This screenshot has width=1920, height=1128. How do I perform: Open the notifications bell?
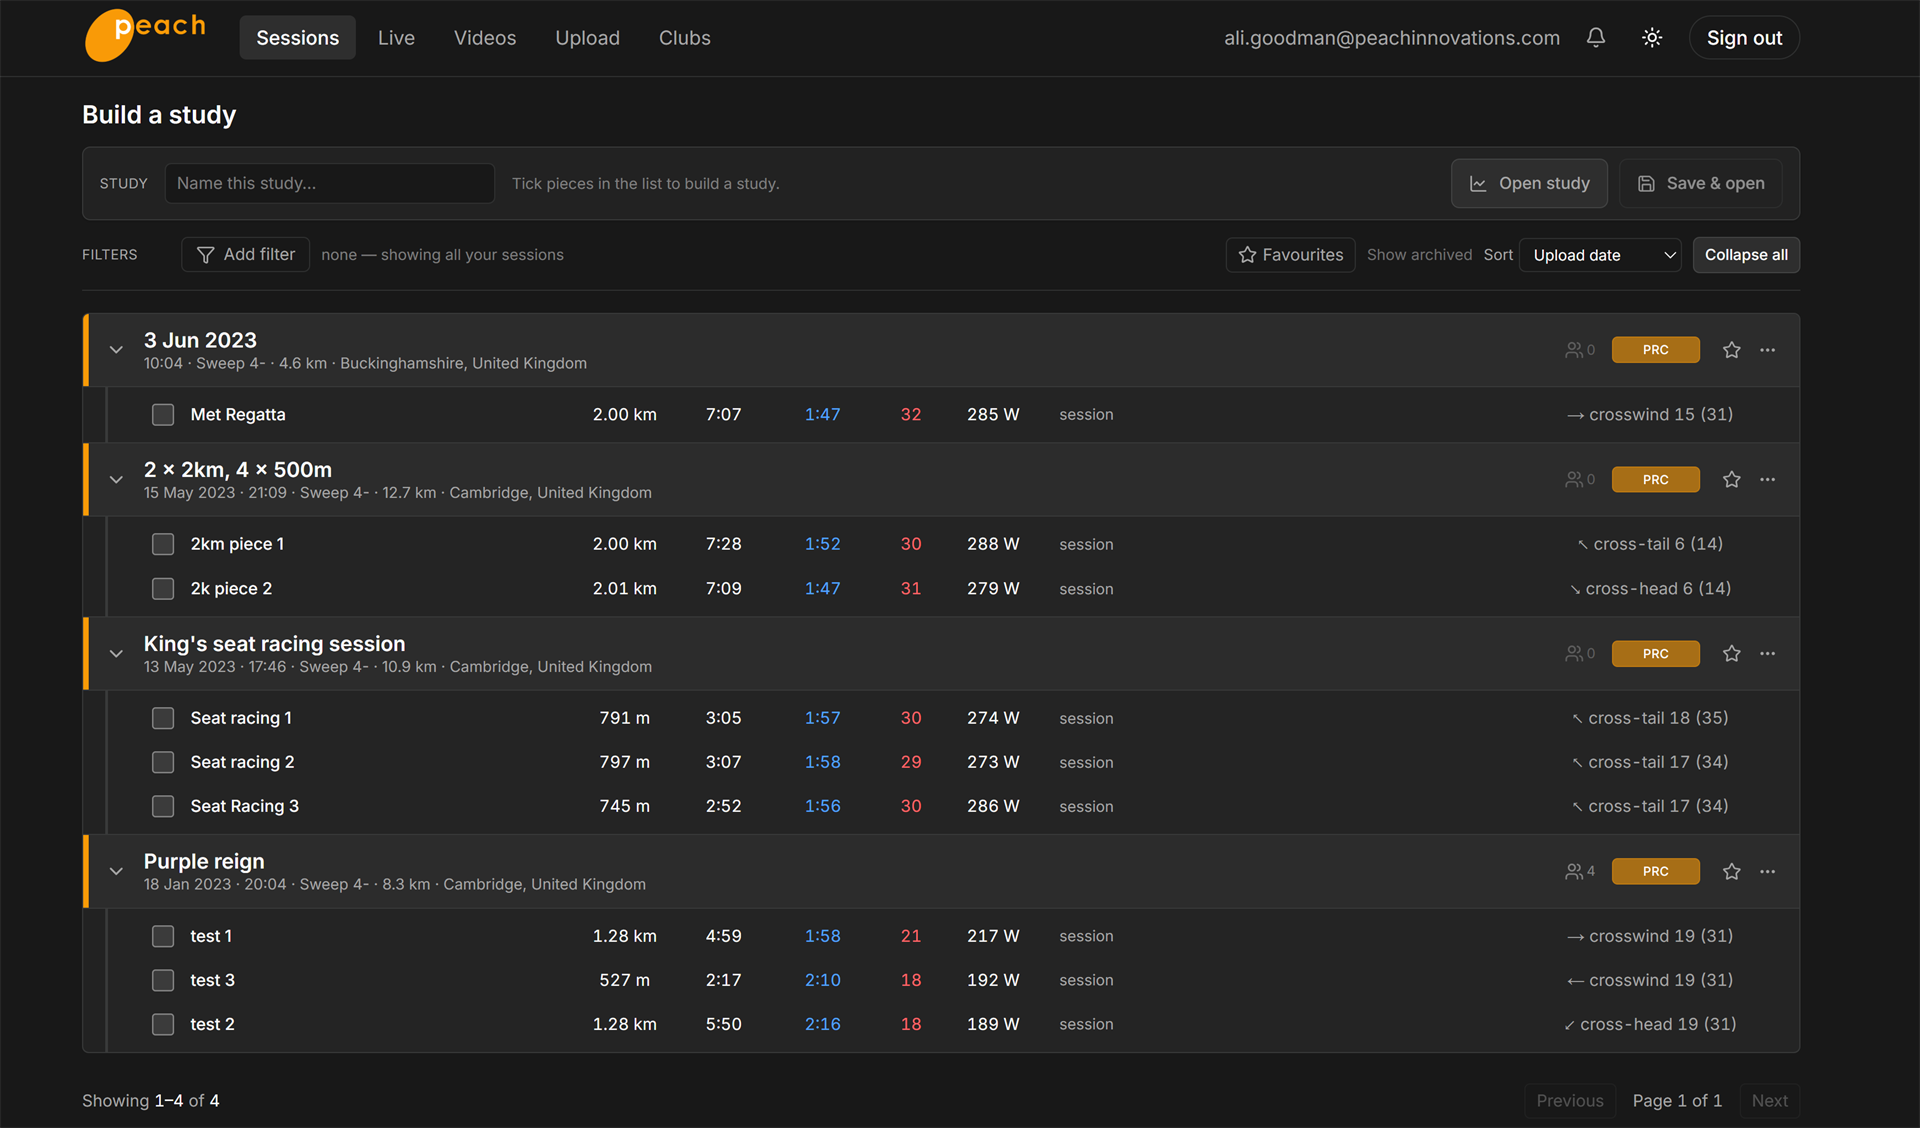pyautogui.click(x=1596, y=38)
